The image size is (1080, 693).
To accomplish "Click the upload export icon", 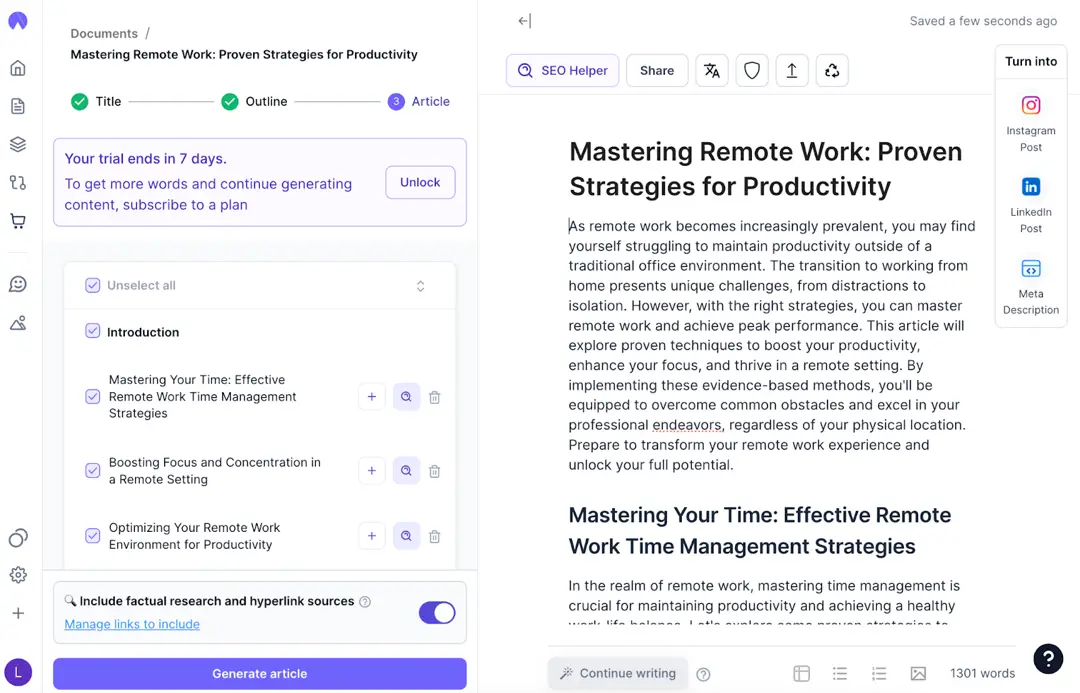I will point(792,70).
